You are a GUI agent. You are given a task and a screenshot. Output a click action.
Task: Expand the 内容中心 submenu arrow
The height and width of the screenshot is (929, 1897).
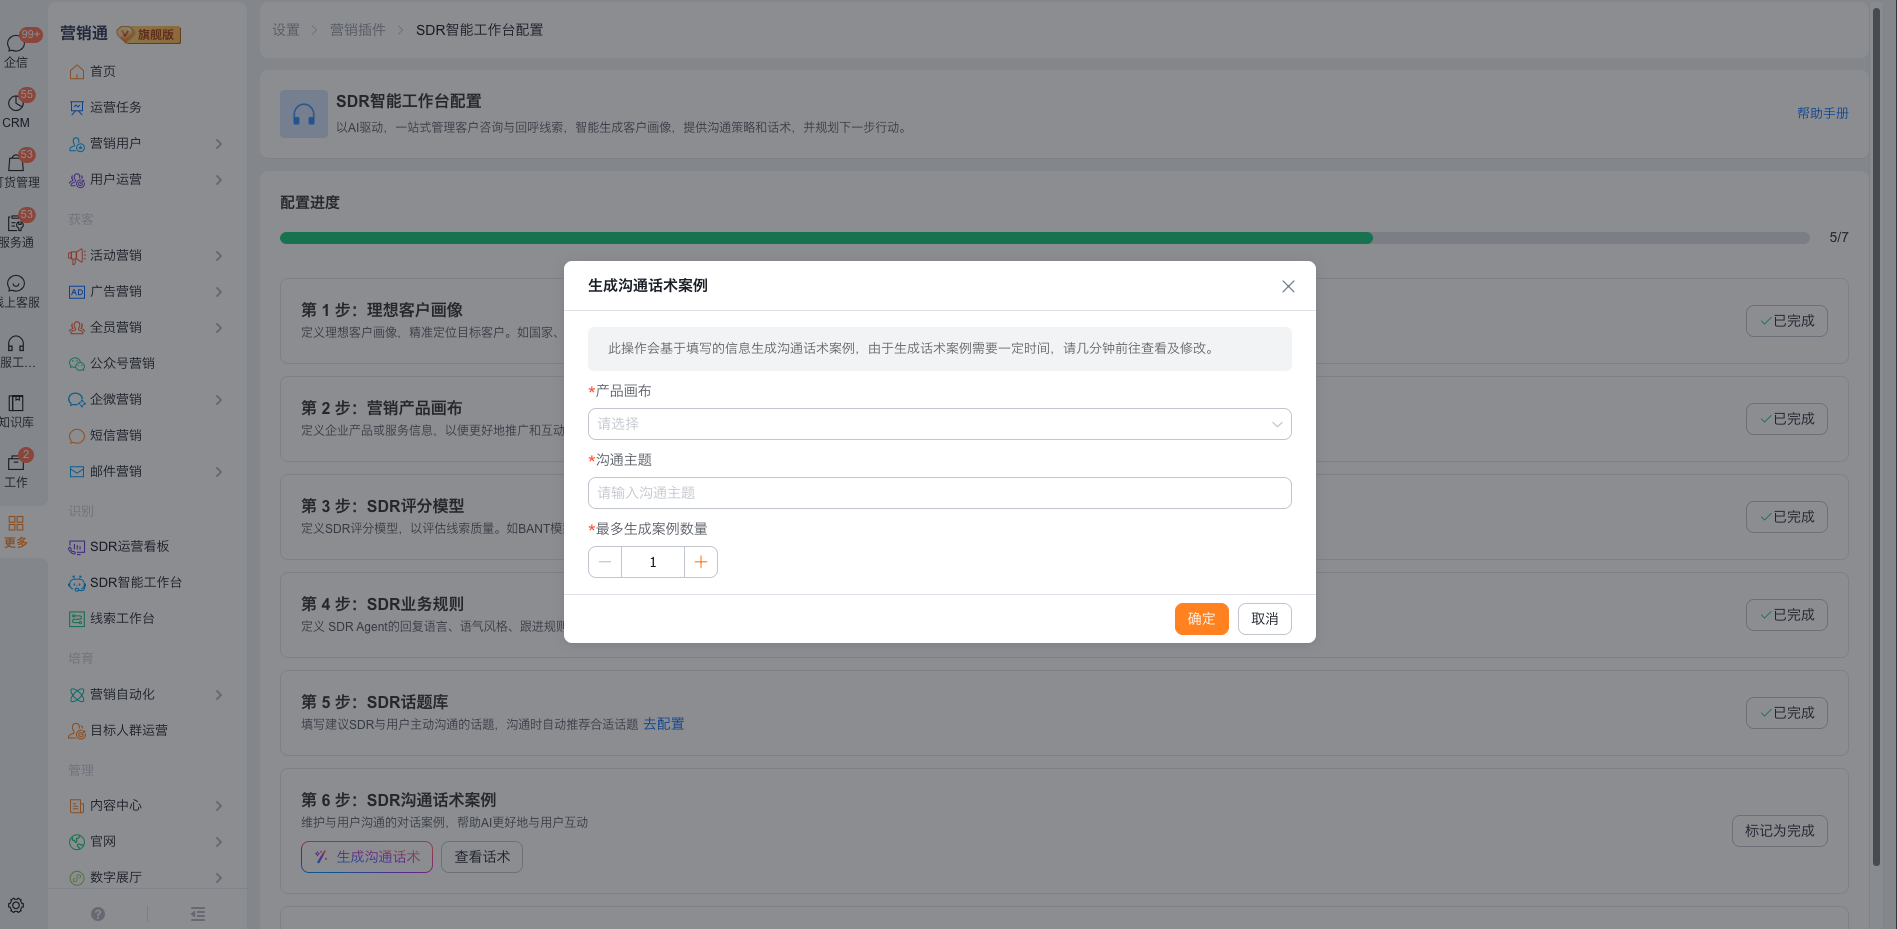(219, 806)
